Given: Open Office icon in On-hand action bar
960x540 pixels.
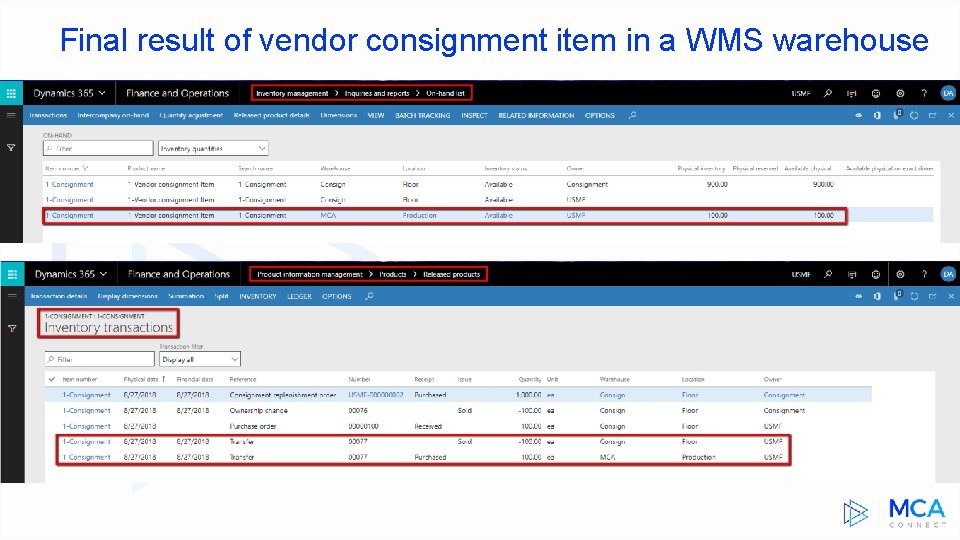Looking at the screenshot, I should coord(877,115).
